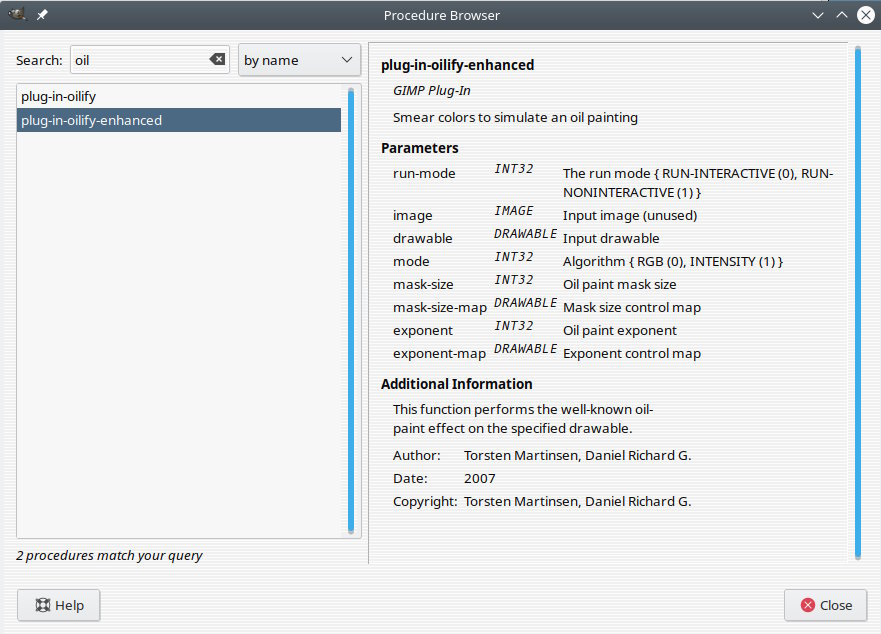This screenshot has height=634, width=881.
Task: Open the 'by name' search type dropdown
Action: coord(299,60)
